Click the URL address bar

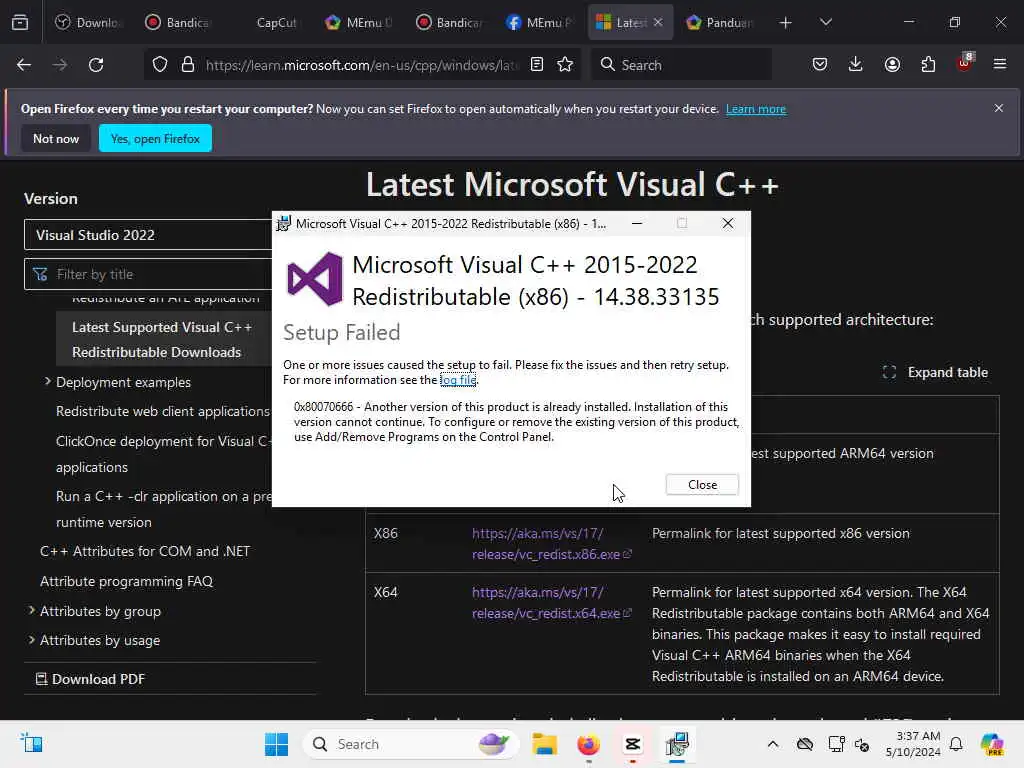pyautogui.click(x=361, y=65)
